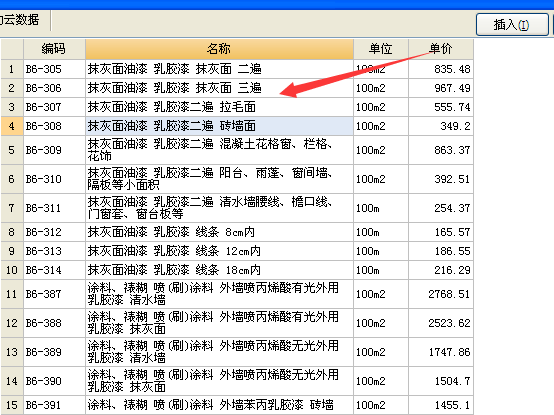Click price 967.49
Screen dimensions: 554x415
pos(441,88)
